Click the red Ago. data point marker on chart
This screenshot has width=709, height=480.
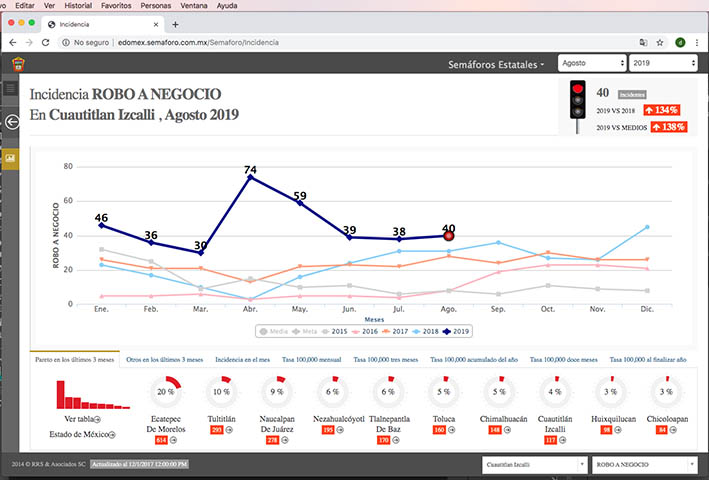(449, 236)
